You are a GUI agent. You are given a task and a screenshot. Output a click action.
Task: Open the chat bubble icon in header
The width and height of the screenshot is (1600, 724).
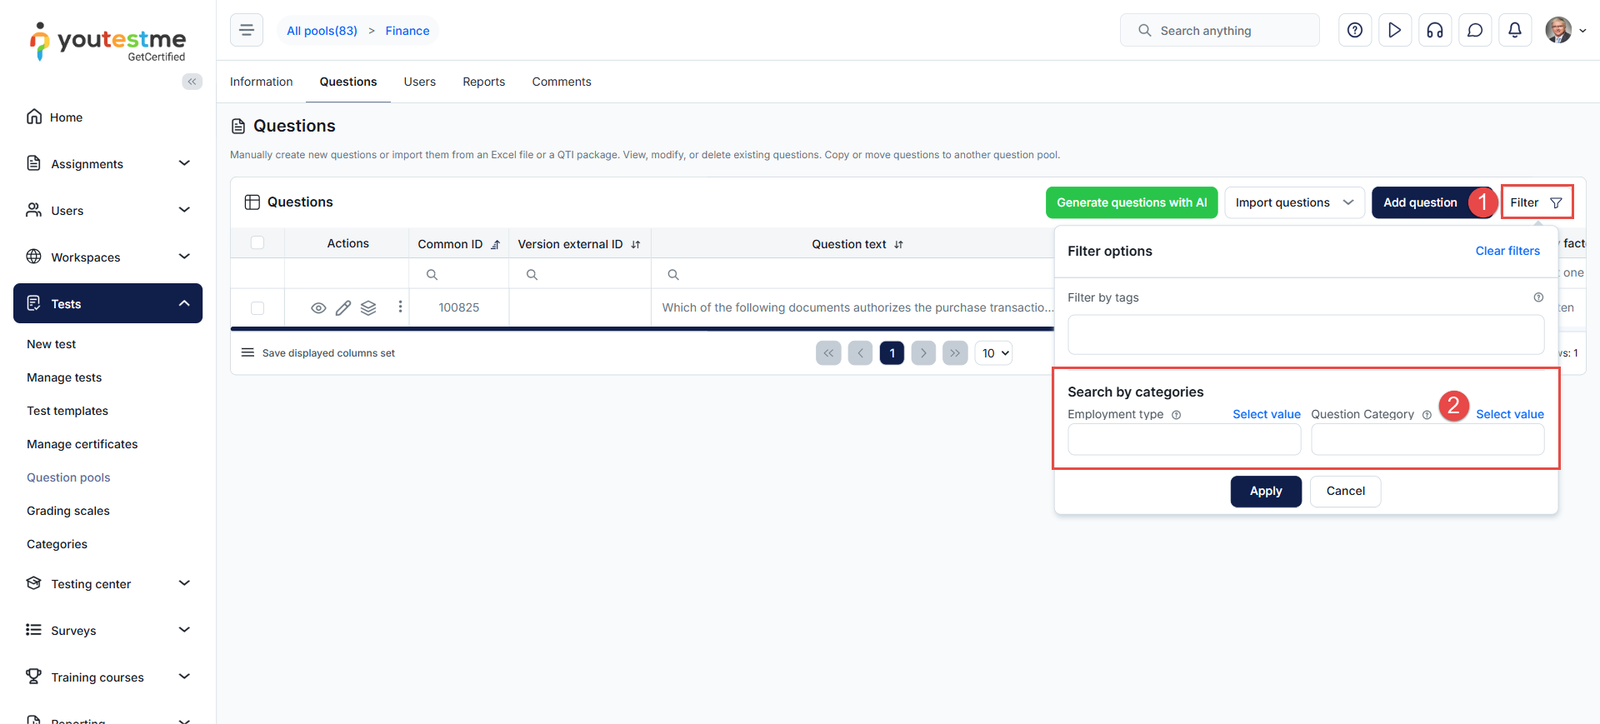[1474, 30]
